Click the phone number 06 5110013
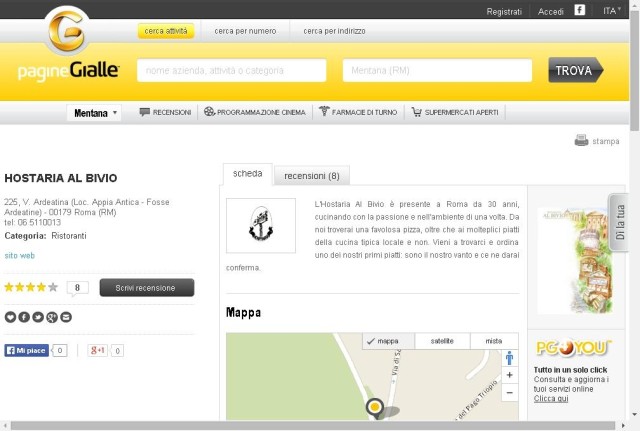Viewport: 640px width, 431px height. point(39,222)
